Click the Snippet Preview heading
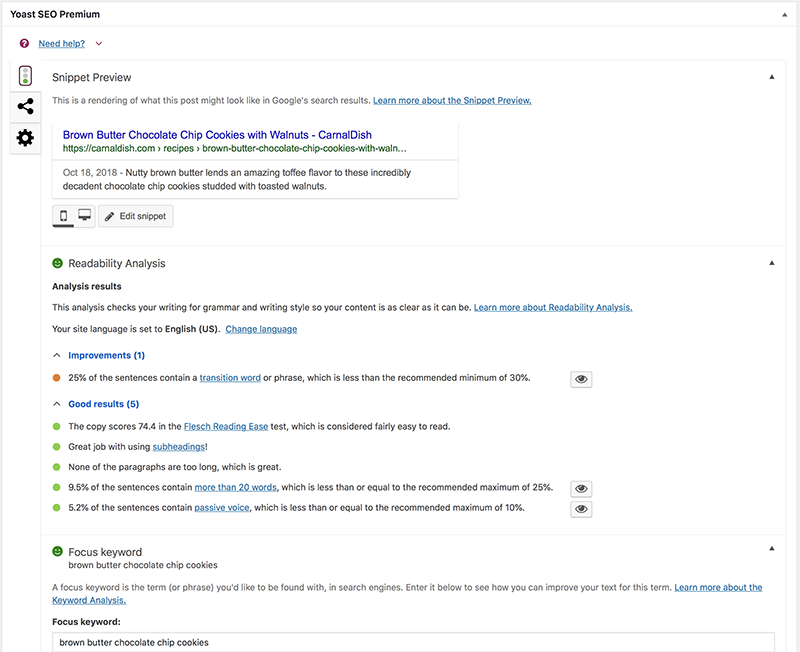 (x=92, y=78)
